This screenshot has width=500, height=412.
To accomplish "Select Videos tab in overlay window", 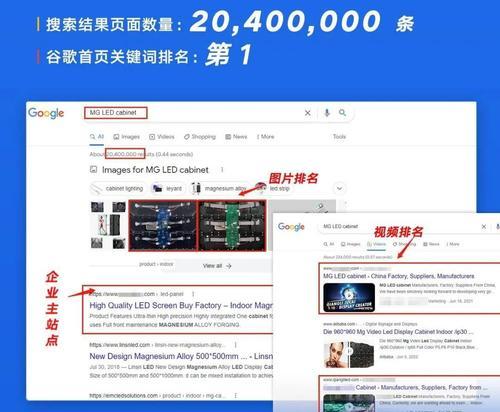I will [x=376, y=244].
